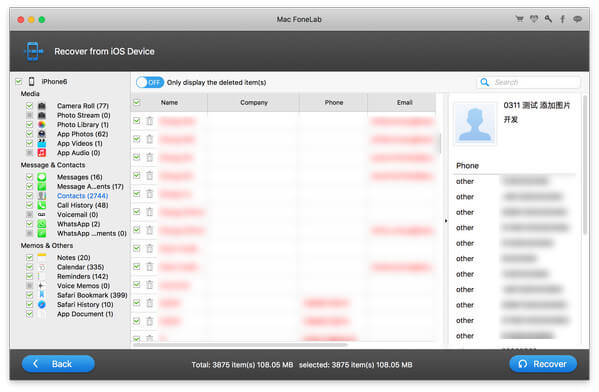Click the Calendar icon

click(x=42, y=267)
